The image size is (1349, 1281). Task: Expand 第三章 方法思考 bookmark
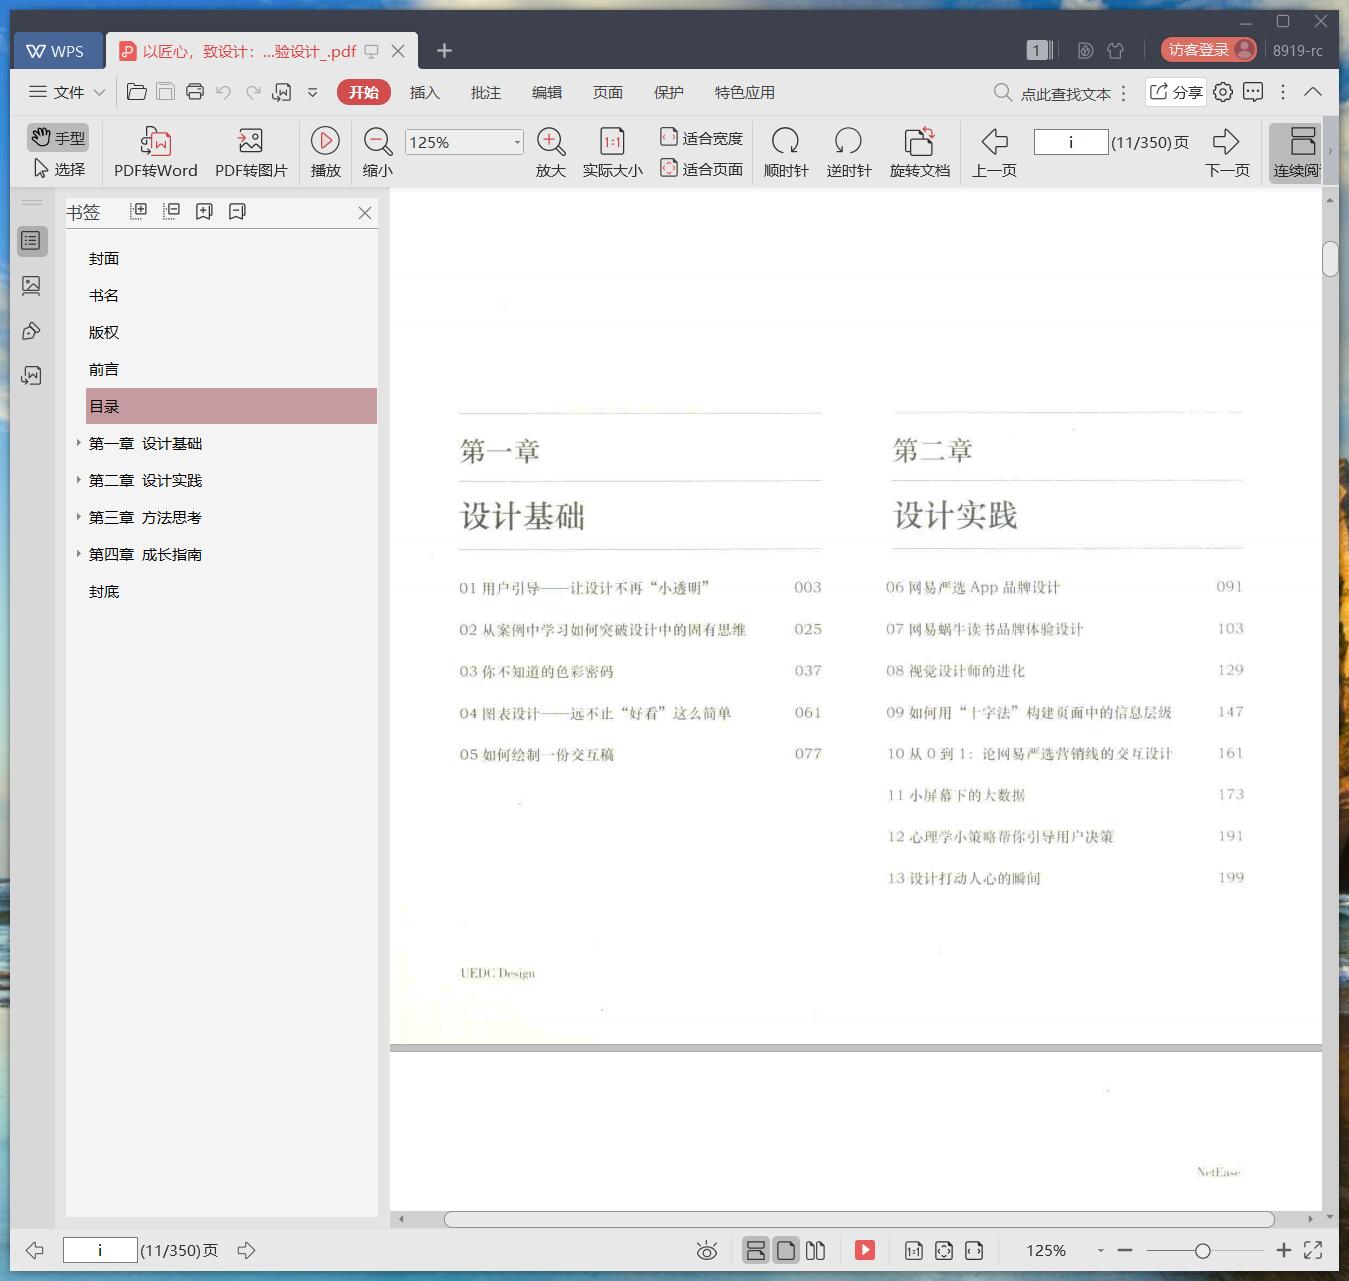[78, 517]
